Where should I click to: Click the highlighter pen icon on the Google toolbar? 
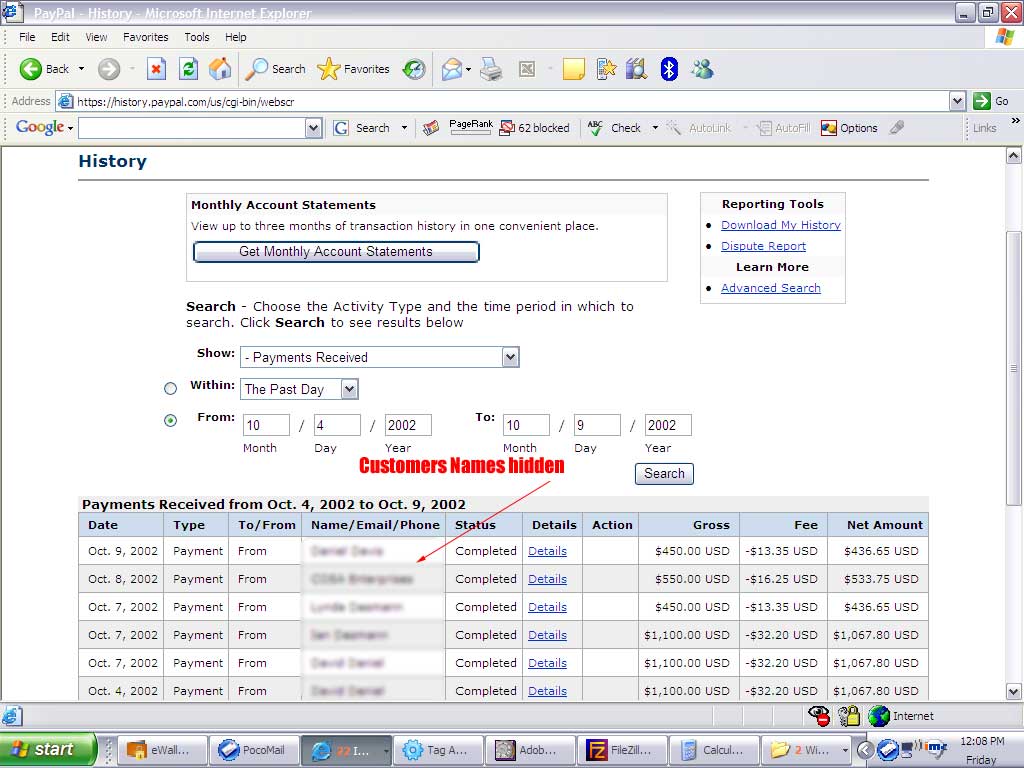tap(897, 127)
